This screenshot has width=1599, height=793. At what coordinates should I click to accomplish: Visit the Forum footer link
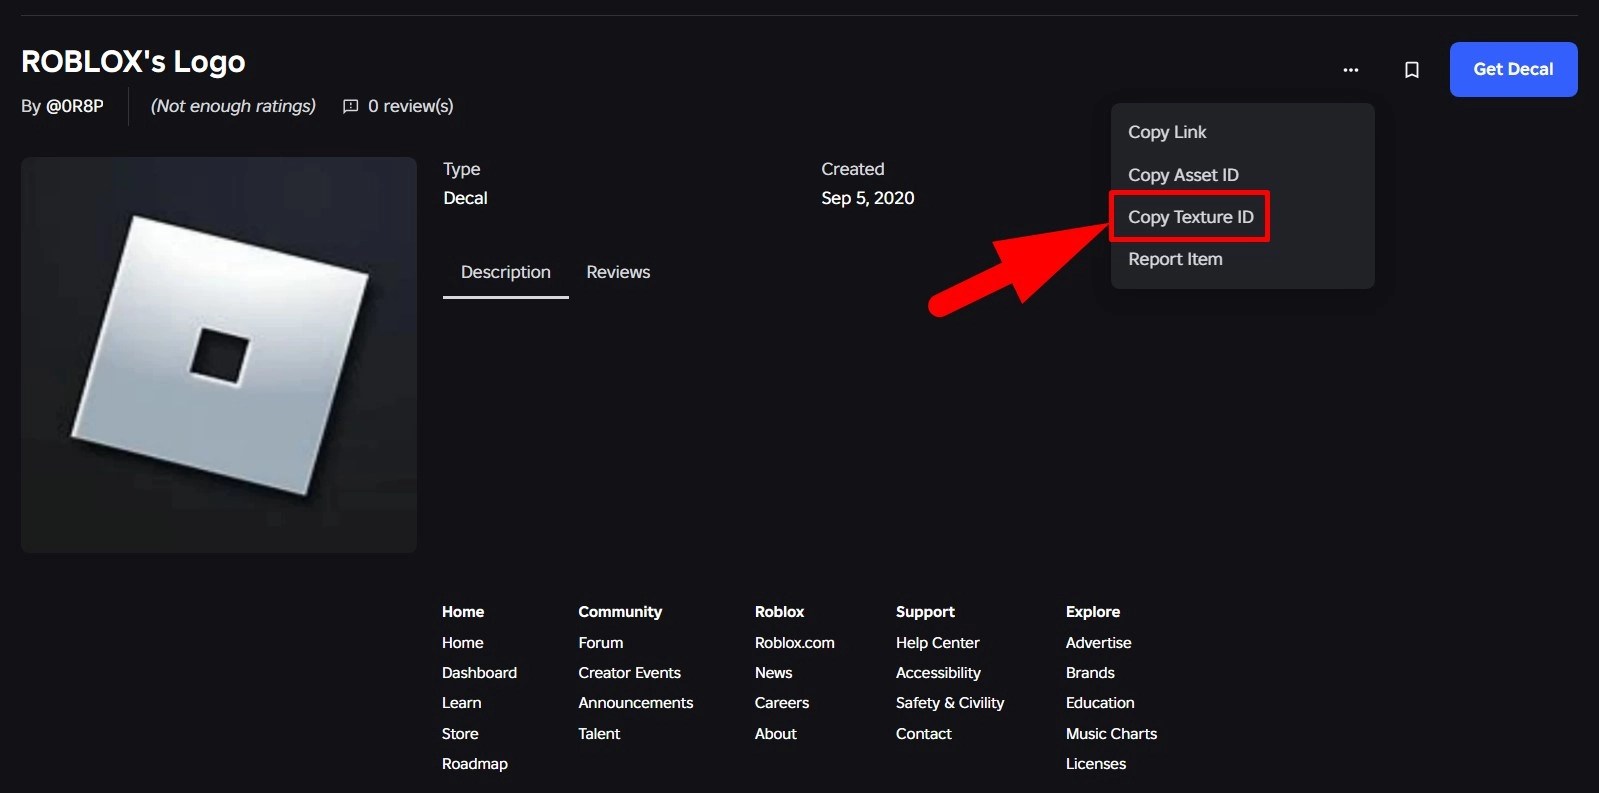coord(600,643)
